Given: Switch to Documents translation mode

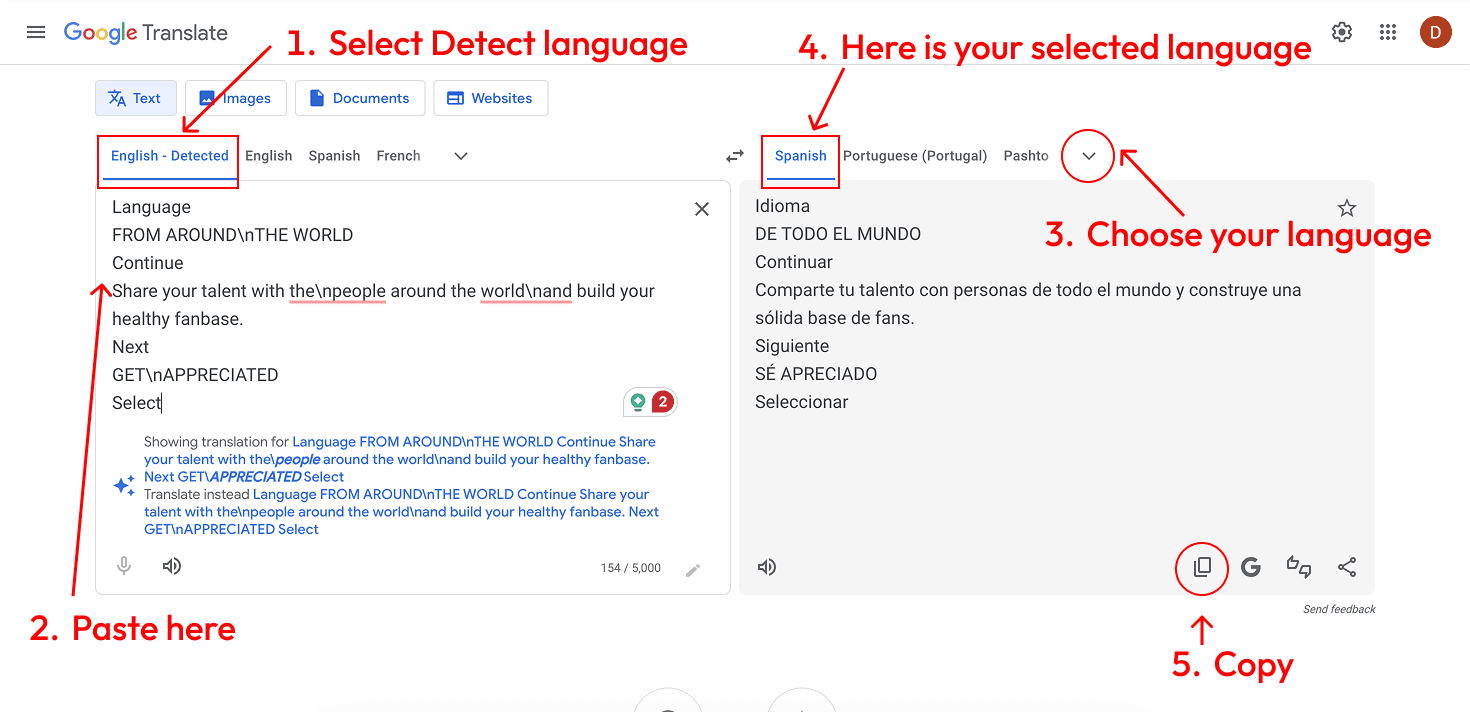Looking at the screenshot, I should coord(360,98).
